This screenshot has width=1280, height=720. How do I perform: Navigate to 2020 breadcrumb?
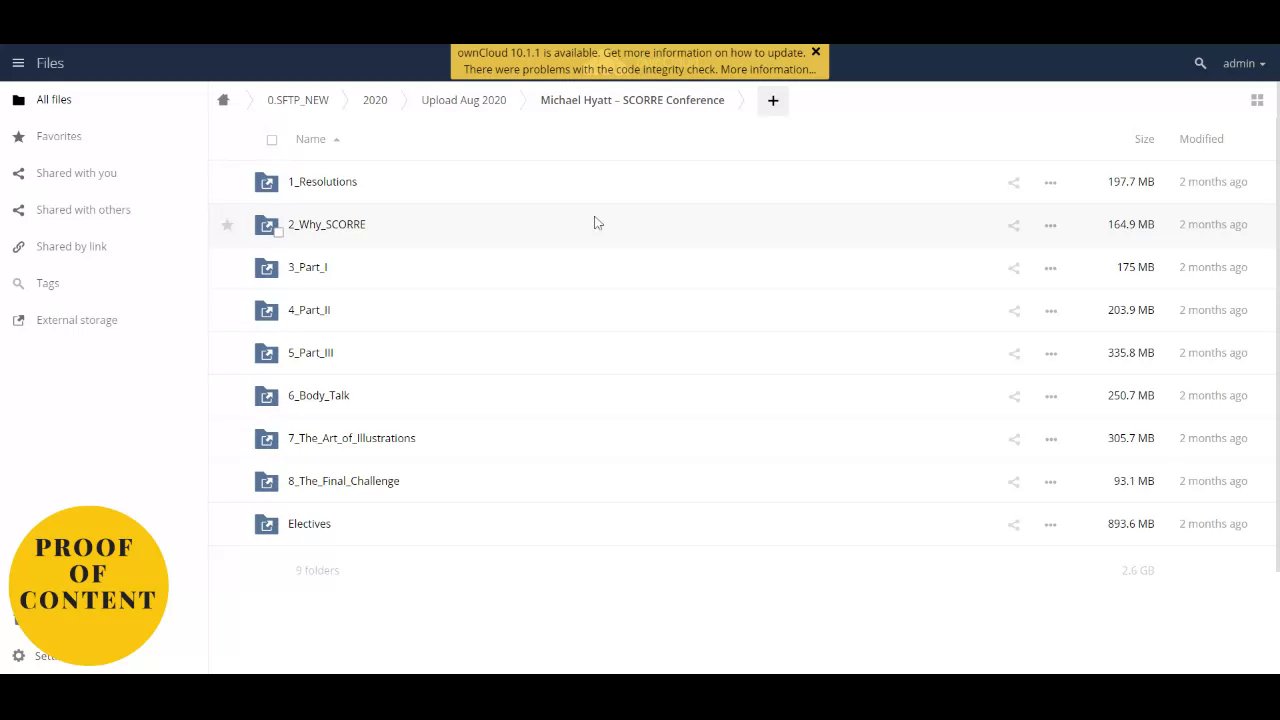click(x=375, y=100)
